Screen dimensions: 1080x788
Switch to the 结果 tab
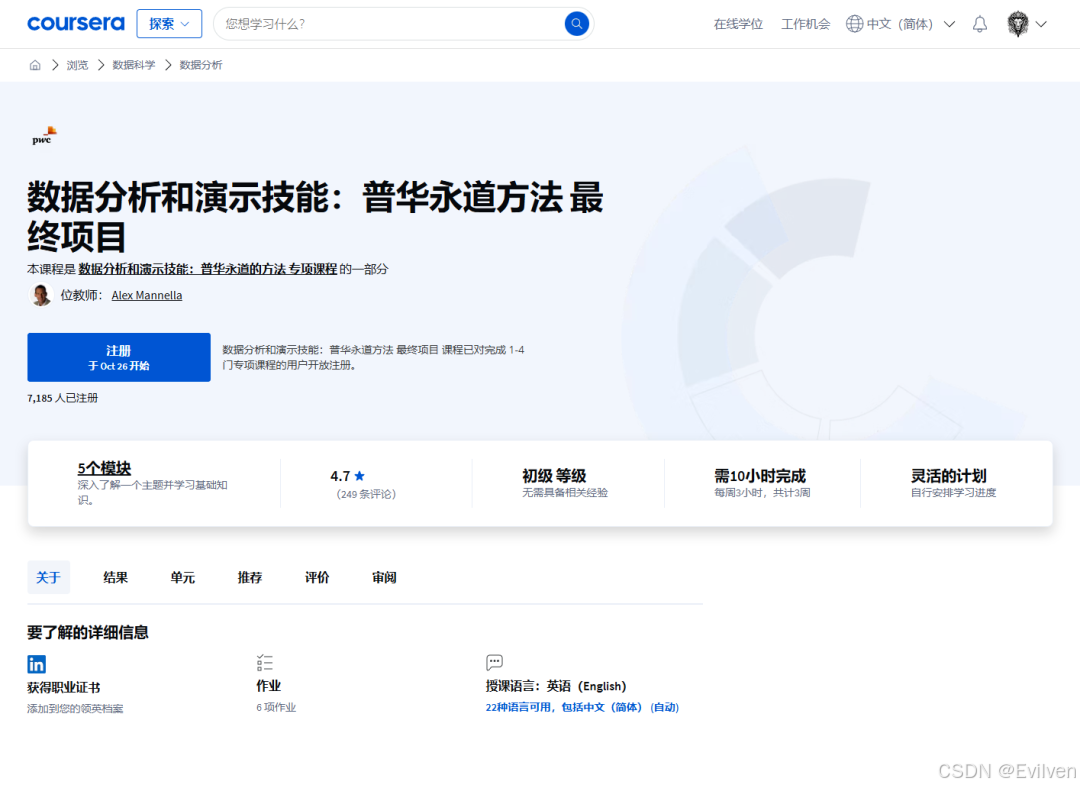(115, 577)
